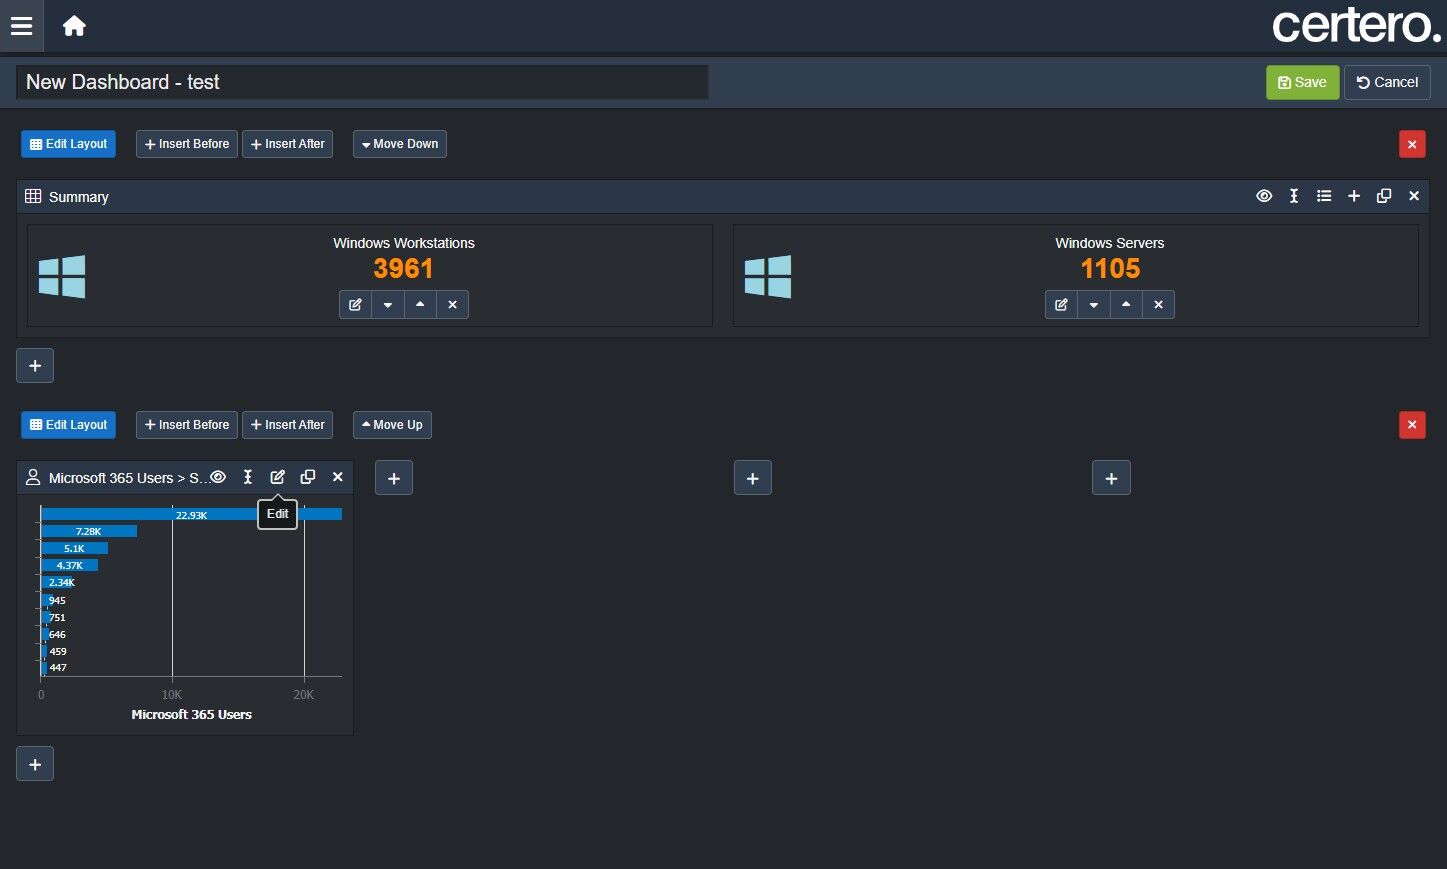Screen dimensions: 1447x869
Task: Add an item via Summary panel plus icon
Action: point(1354,196)
